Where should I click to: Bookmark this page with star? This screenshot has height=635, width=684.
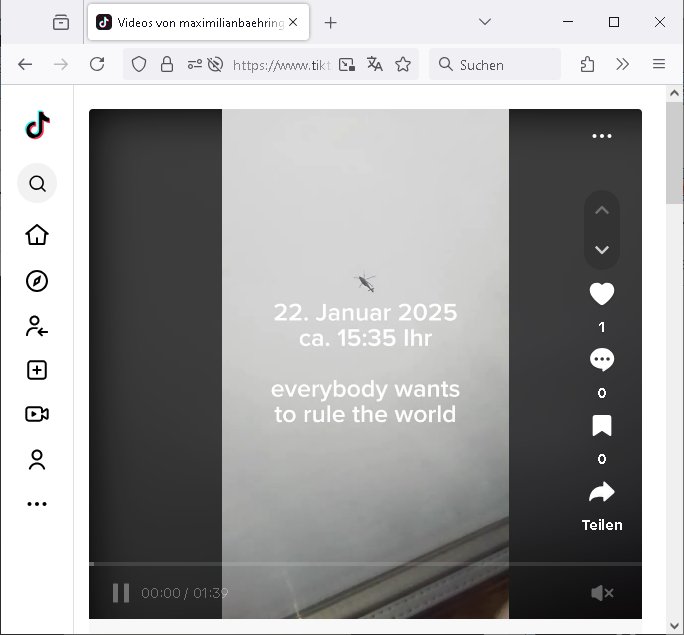(x=403, y=65)
